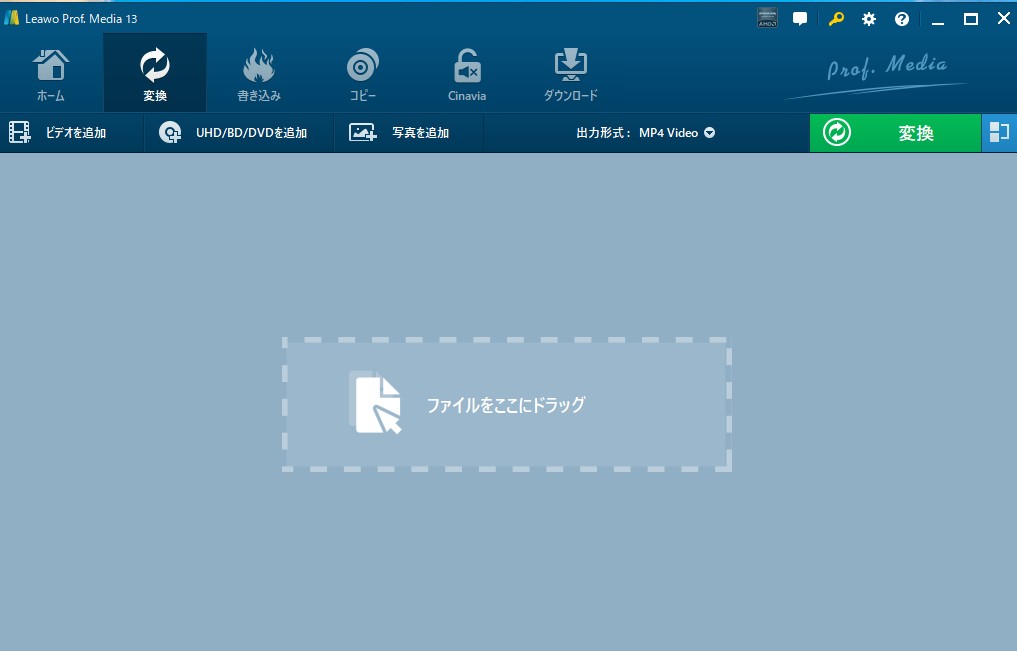1017x651 pixels.
Task: Open the ダウンロード (Download) module
Action: [x=570, y=75]
